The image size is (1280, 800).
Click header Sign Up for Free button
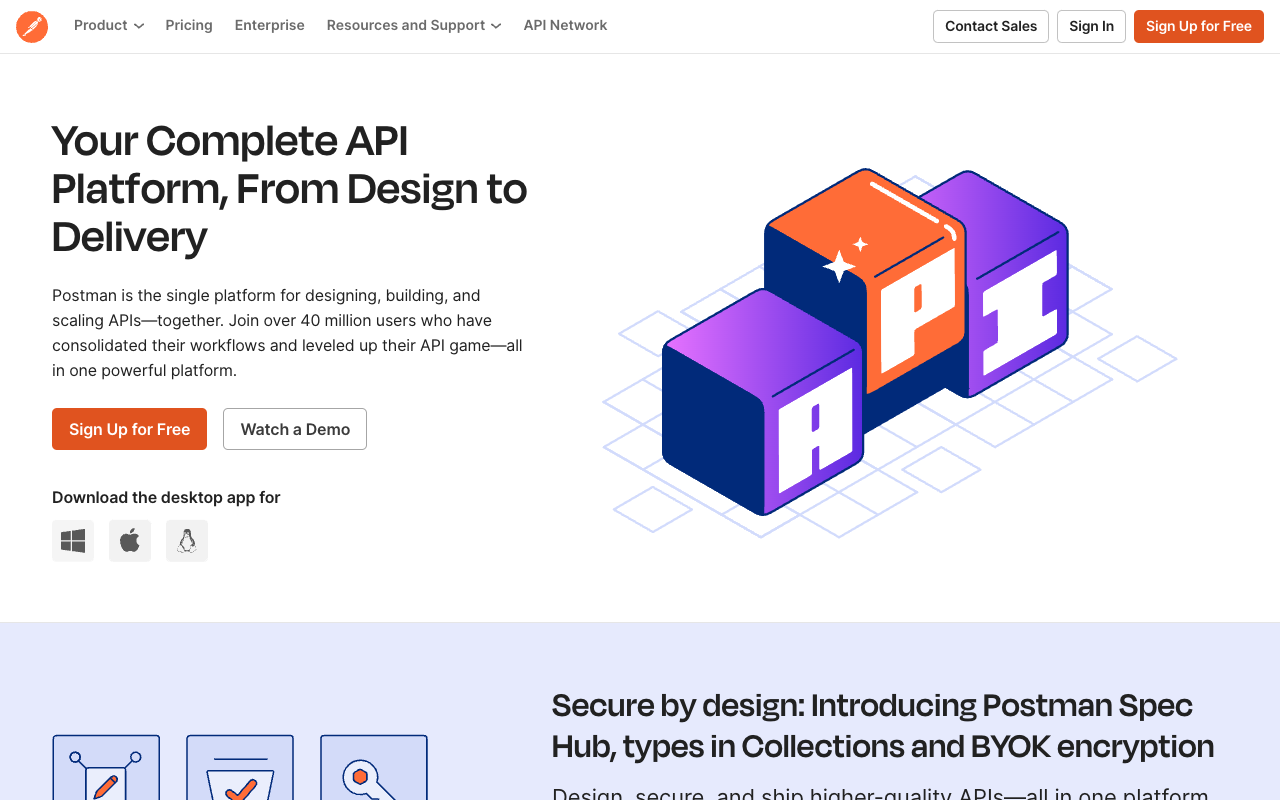(x=1199, y=26)
